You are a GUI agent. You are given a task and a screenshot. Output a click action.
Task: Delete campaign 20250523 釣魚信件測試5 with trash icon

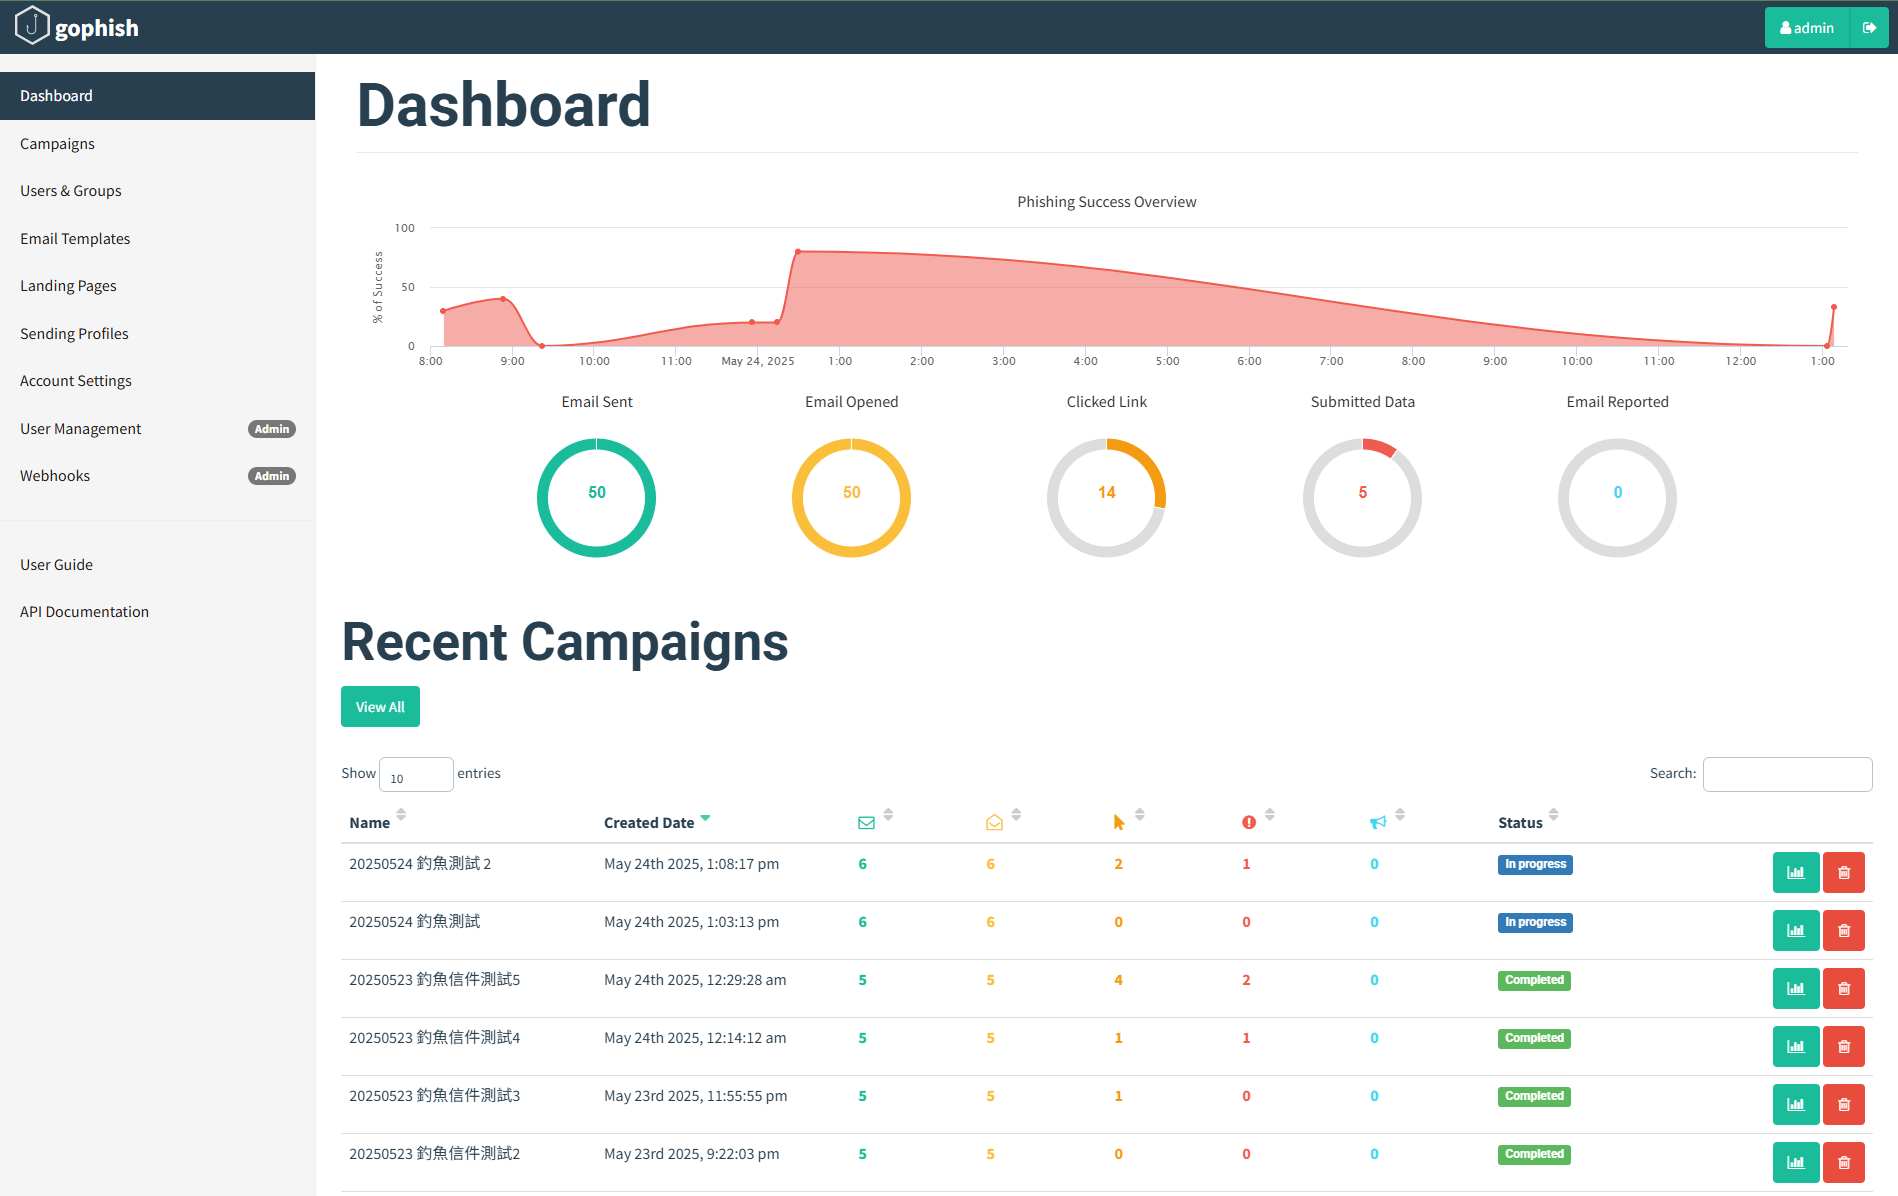1843,989
